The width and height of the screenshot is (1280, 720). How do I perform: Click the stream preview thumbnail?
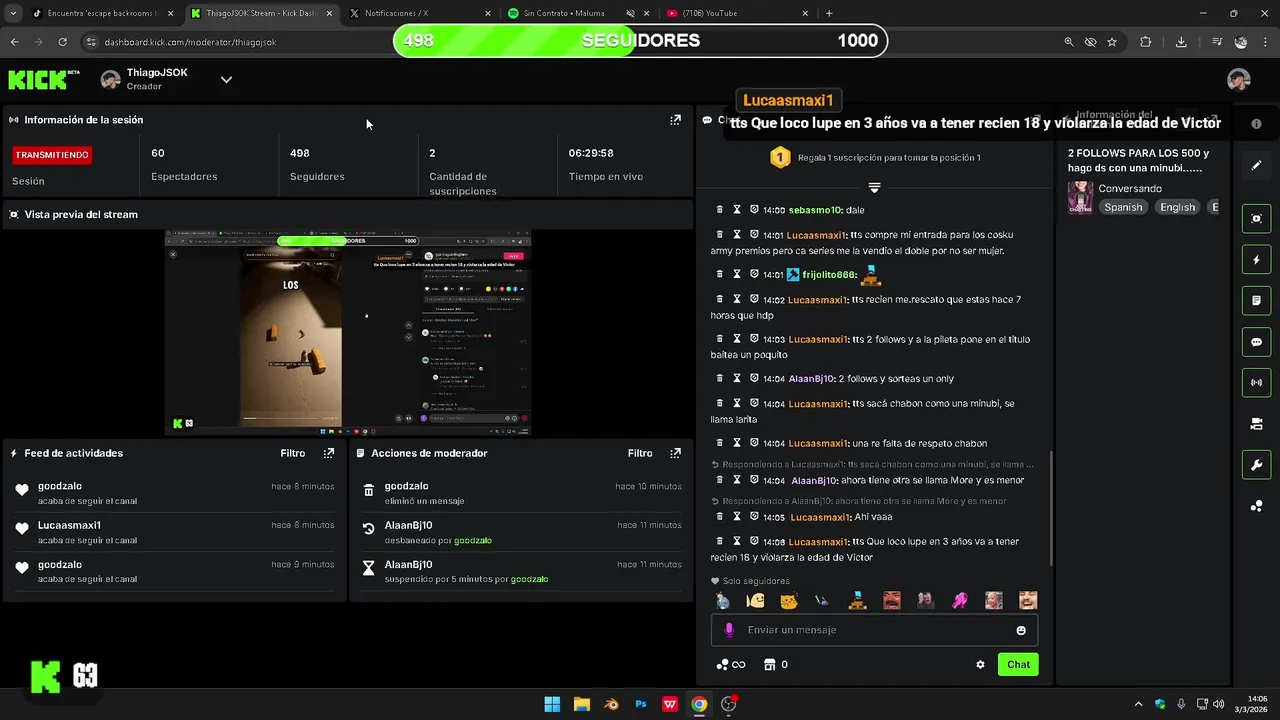coord(348,333)
